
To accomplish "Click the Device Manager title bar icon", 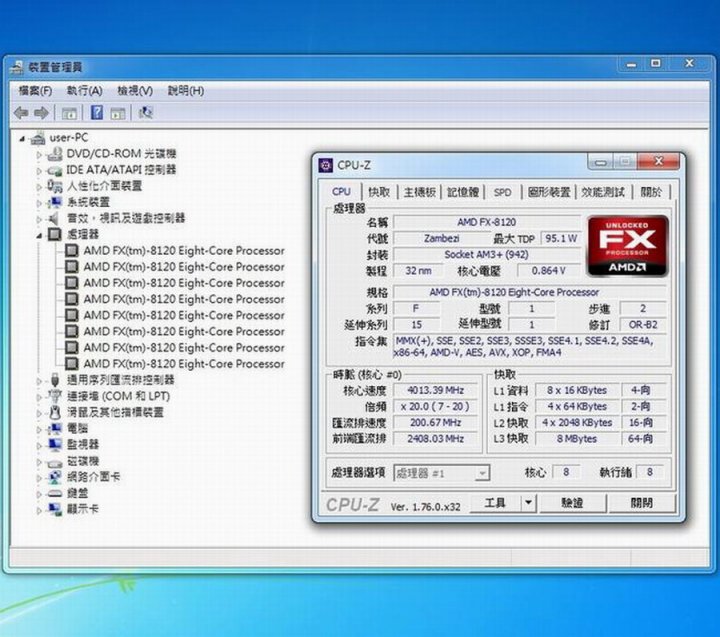I will 17,67.
